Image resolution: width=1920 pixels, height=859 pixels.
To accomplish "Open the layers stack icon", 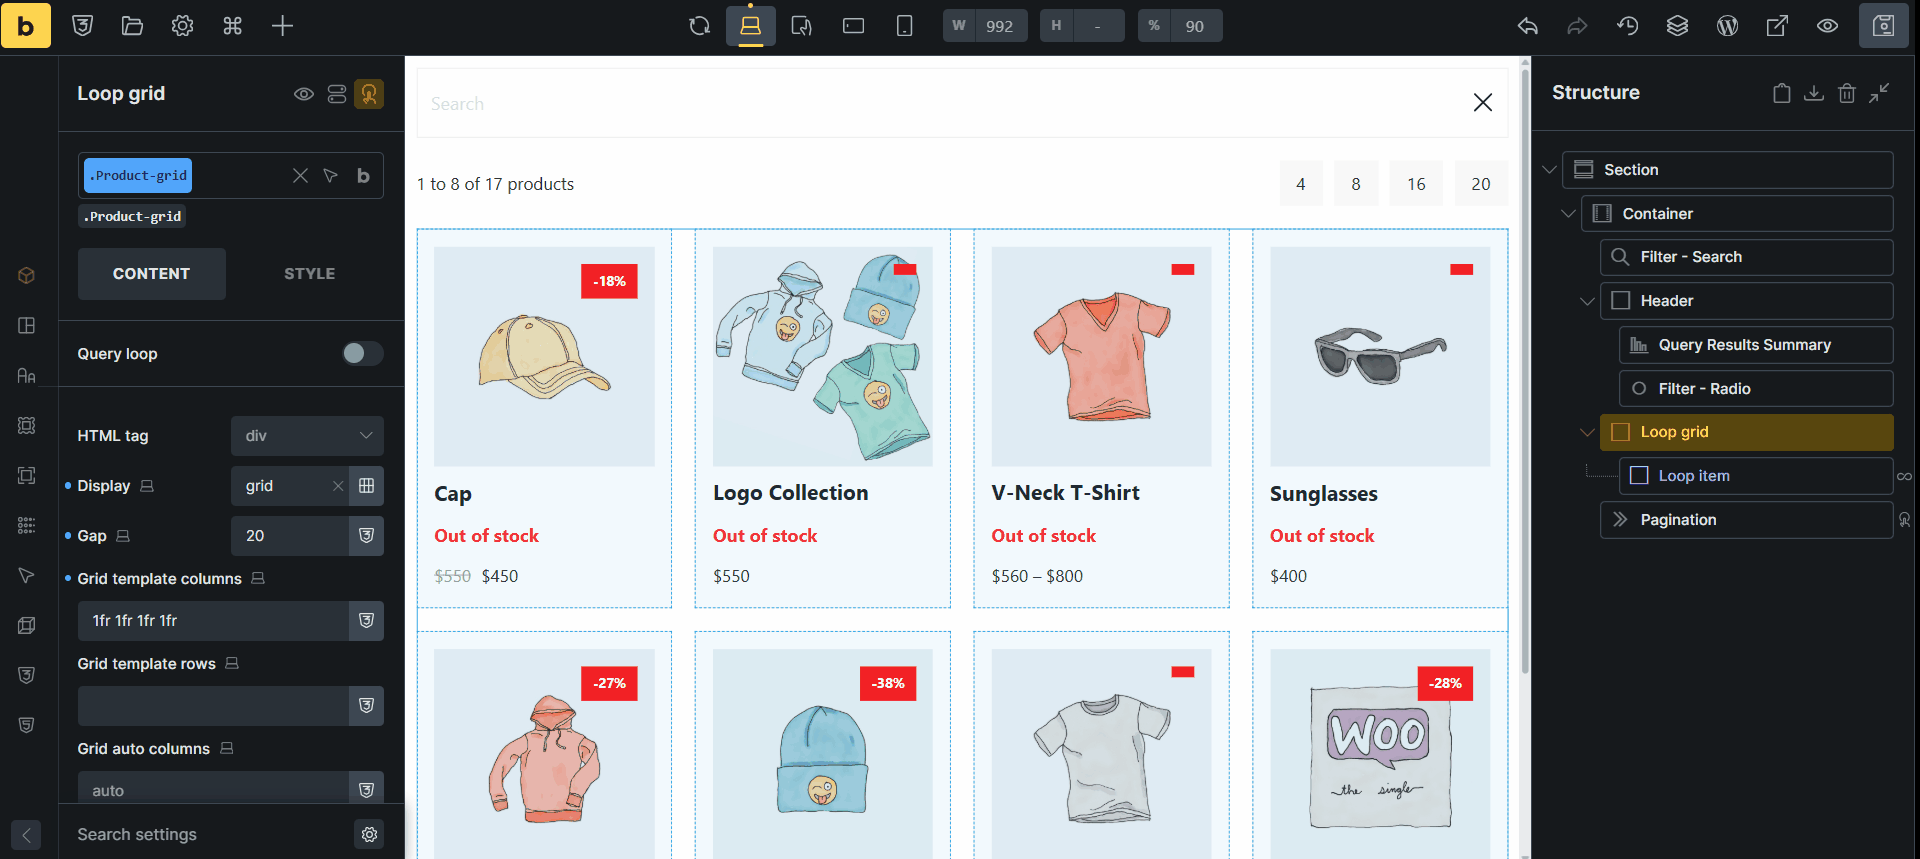I will pos(1677,26).
